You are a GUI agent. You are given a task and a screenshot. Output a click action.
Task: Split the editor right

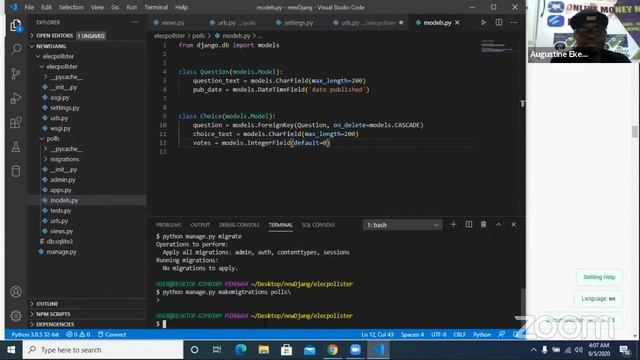(x=499, y=22)
